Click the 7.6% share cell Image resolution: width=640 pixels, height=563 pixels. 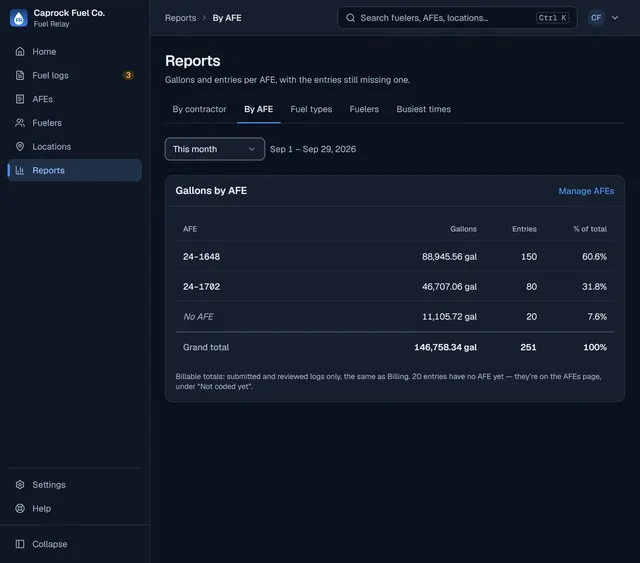(597, 316)
